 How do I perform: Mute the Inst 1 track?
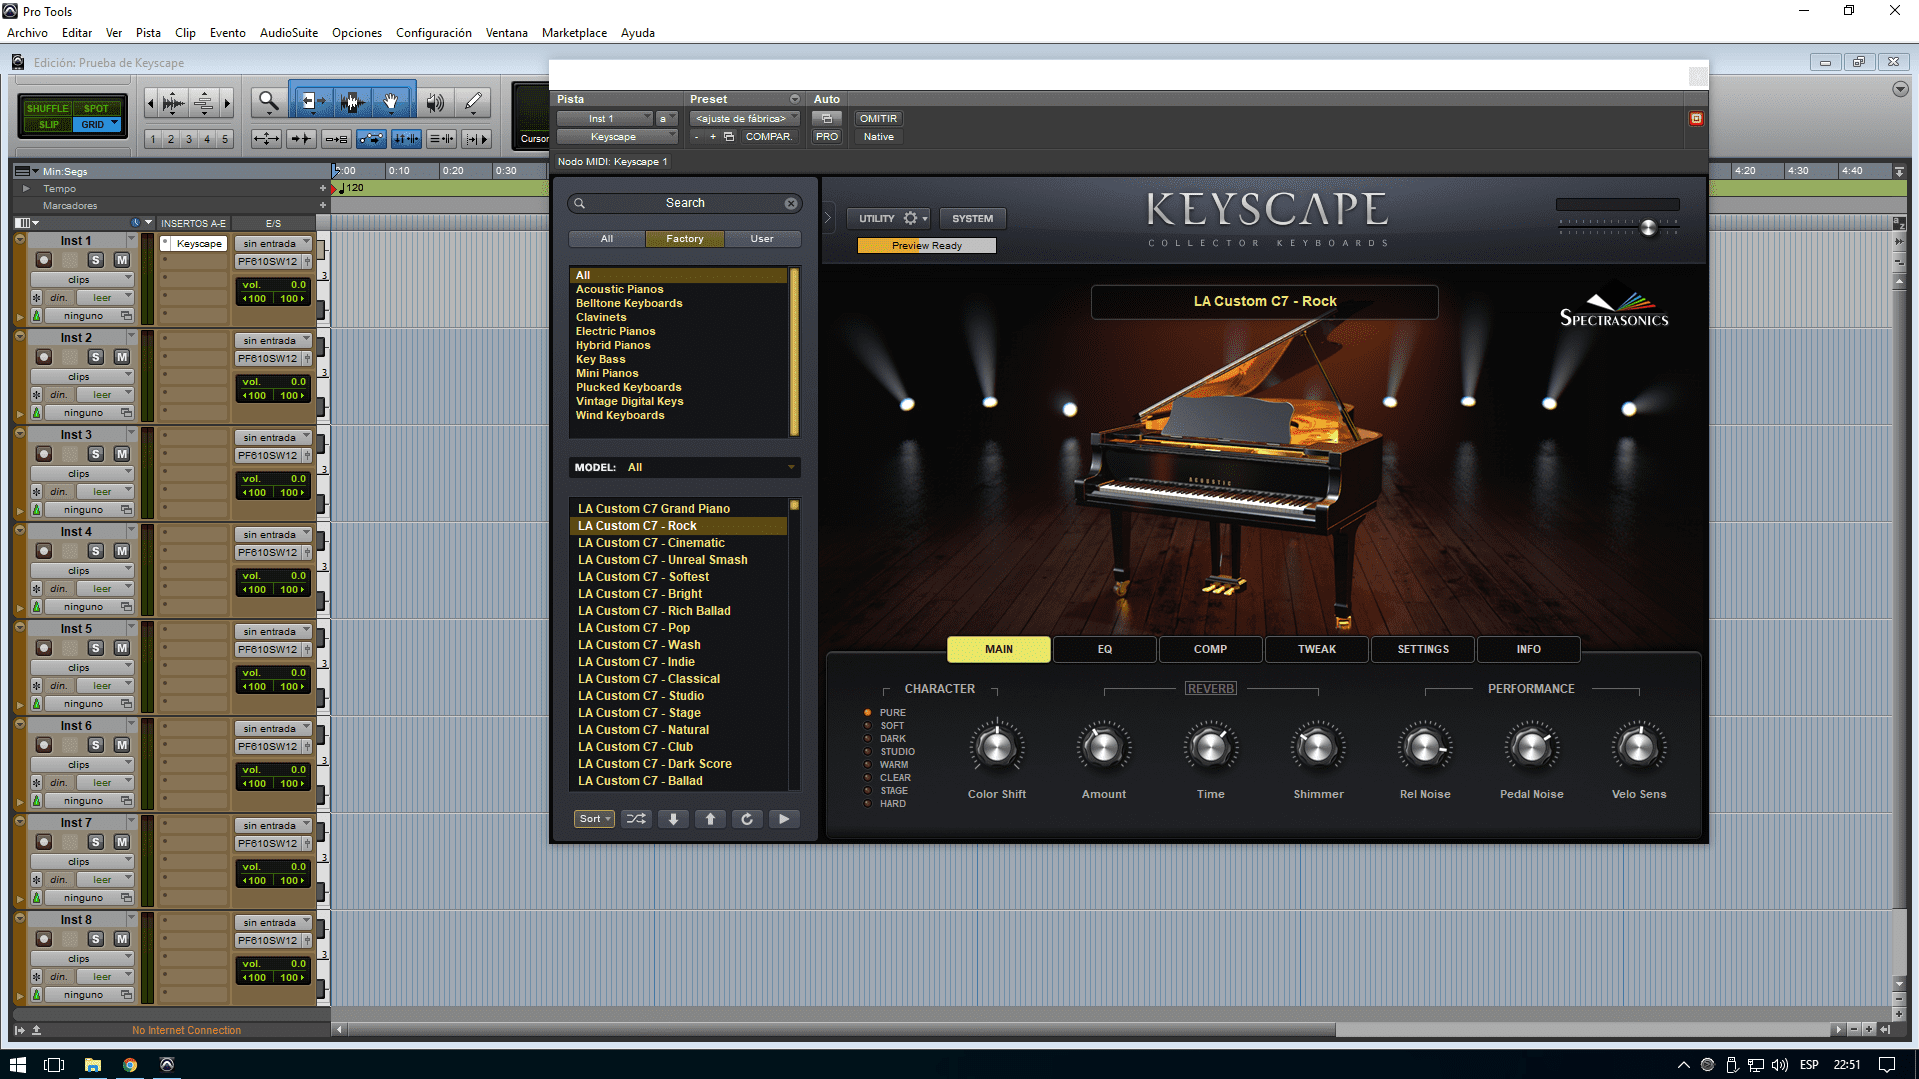[122, 260]
